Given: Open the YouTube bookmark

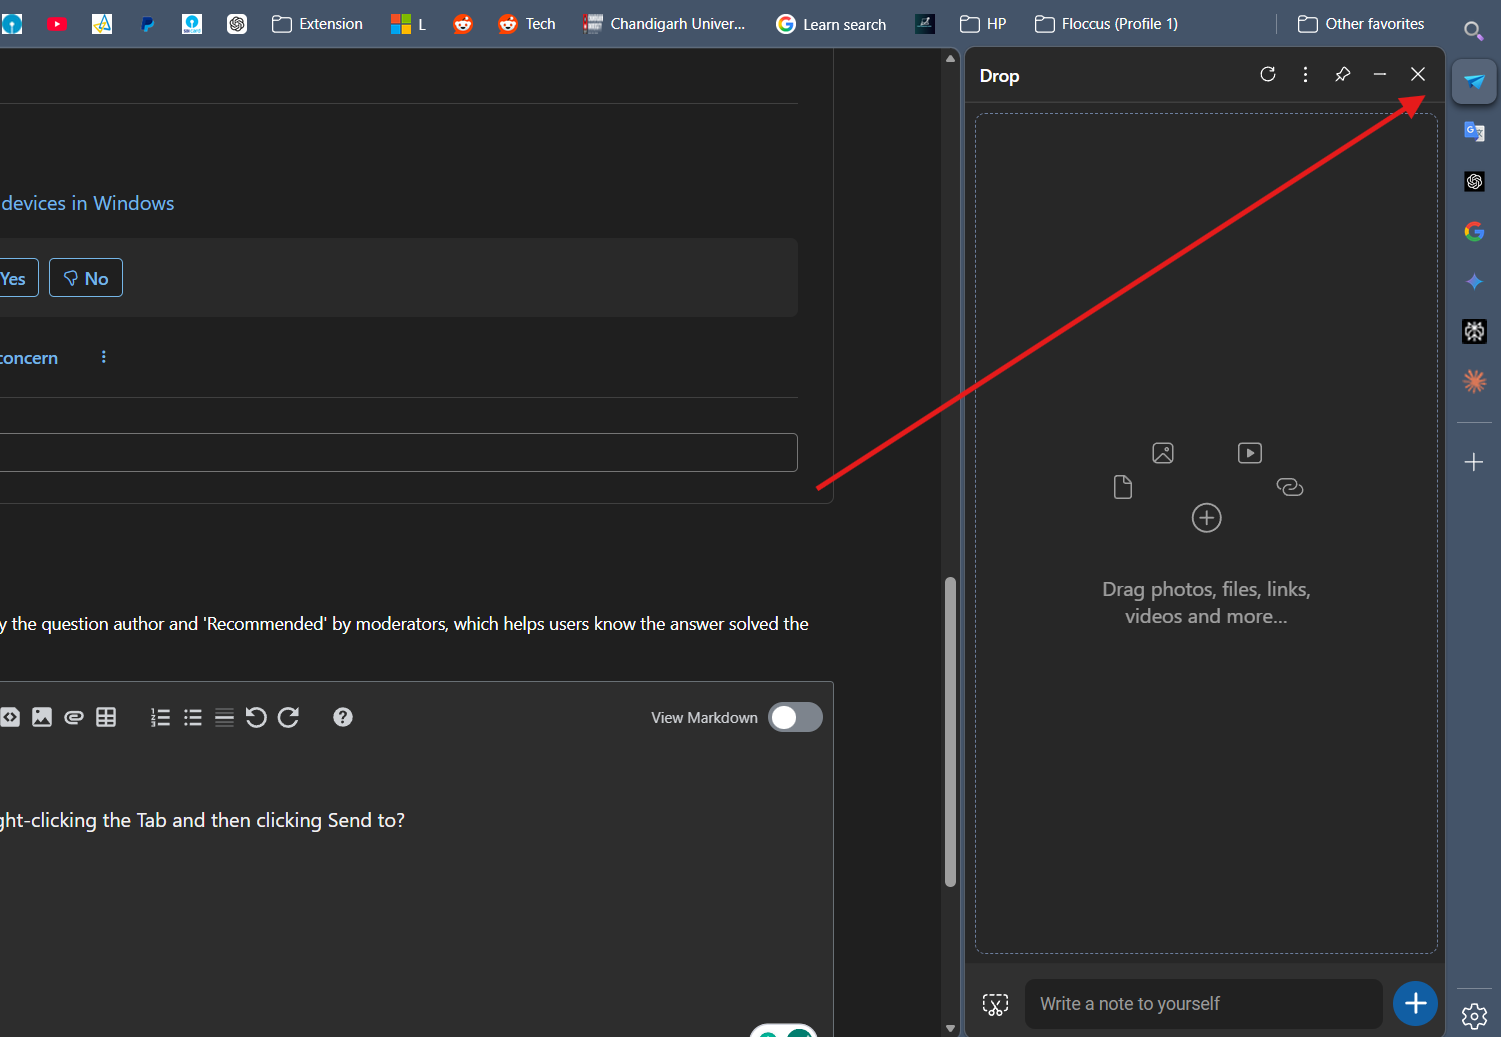Looking at the screenshot, I should 58,24.
